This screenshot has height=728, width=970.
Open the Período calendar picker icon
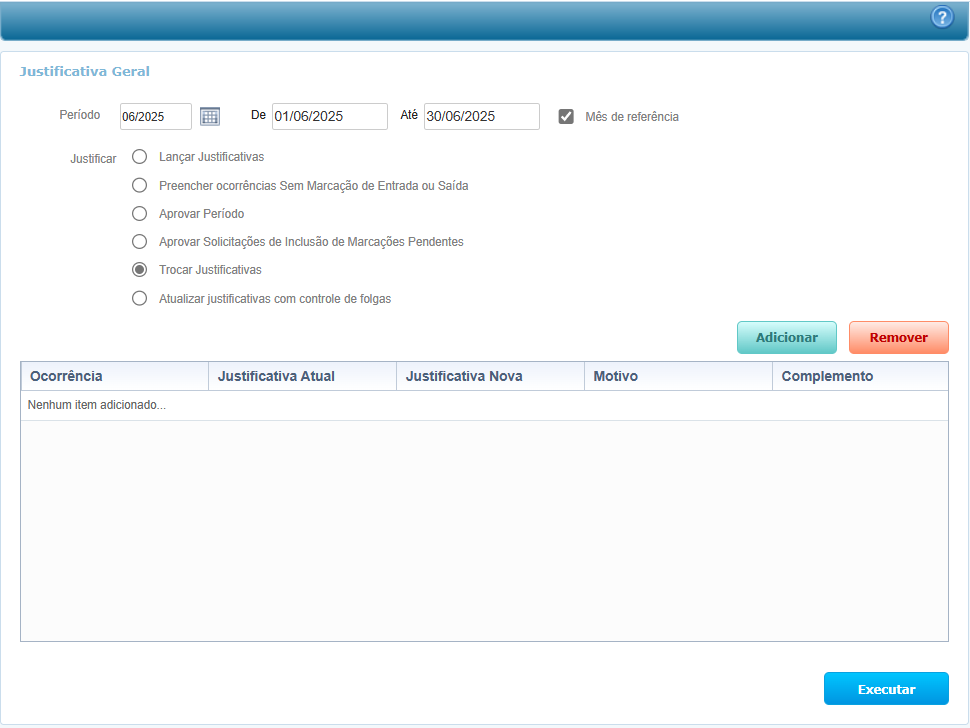point(210,116)
